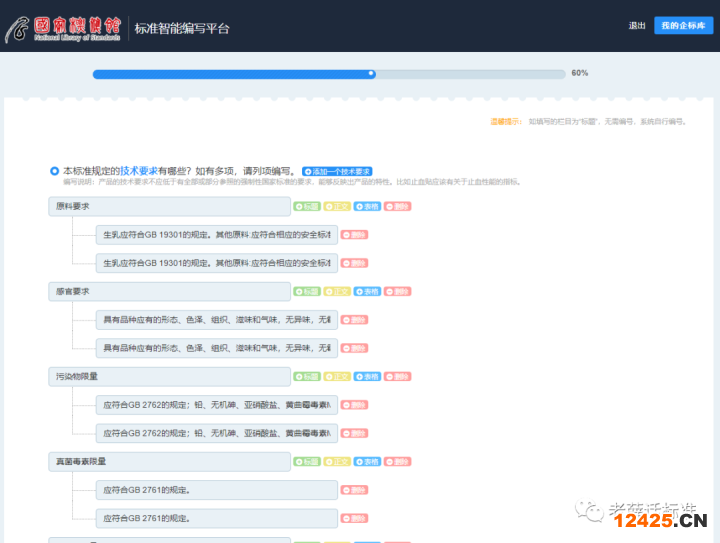Screen dimensions: 720x543
Task: Open 我的企标库 button
Action: [683, 26]
